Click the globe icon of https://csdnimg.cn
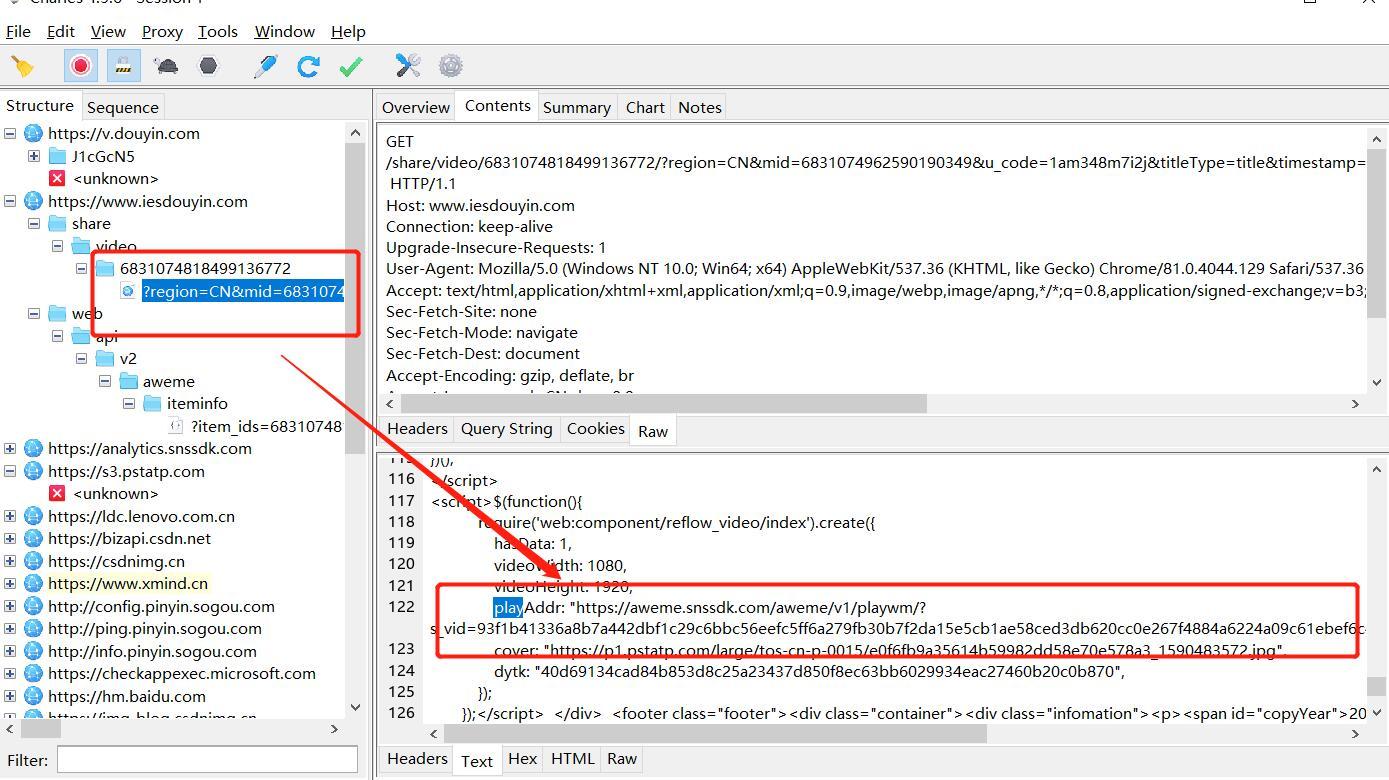 click(33, 561)
